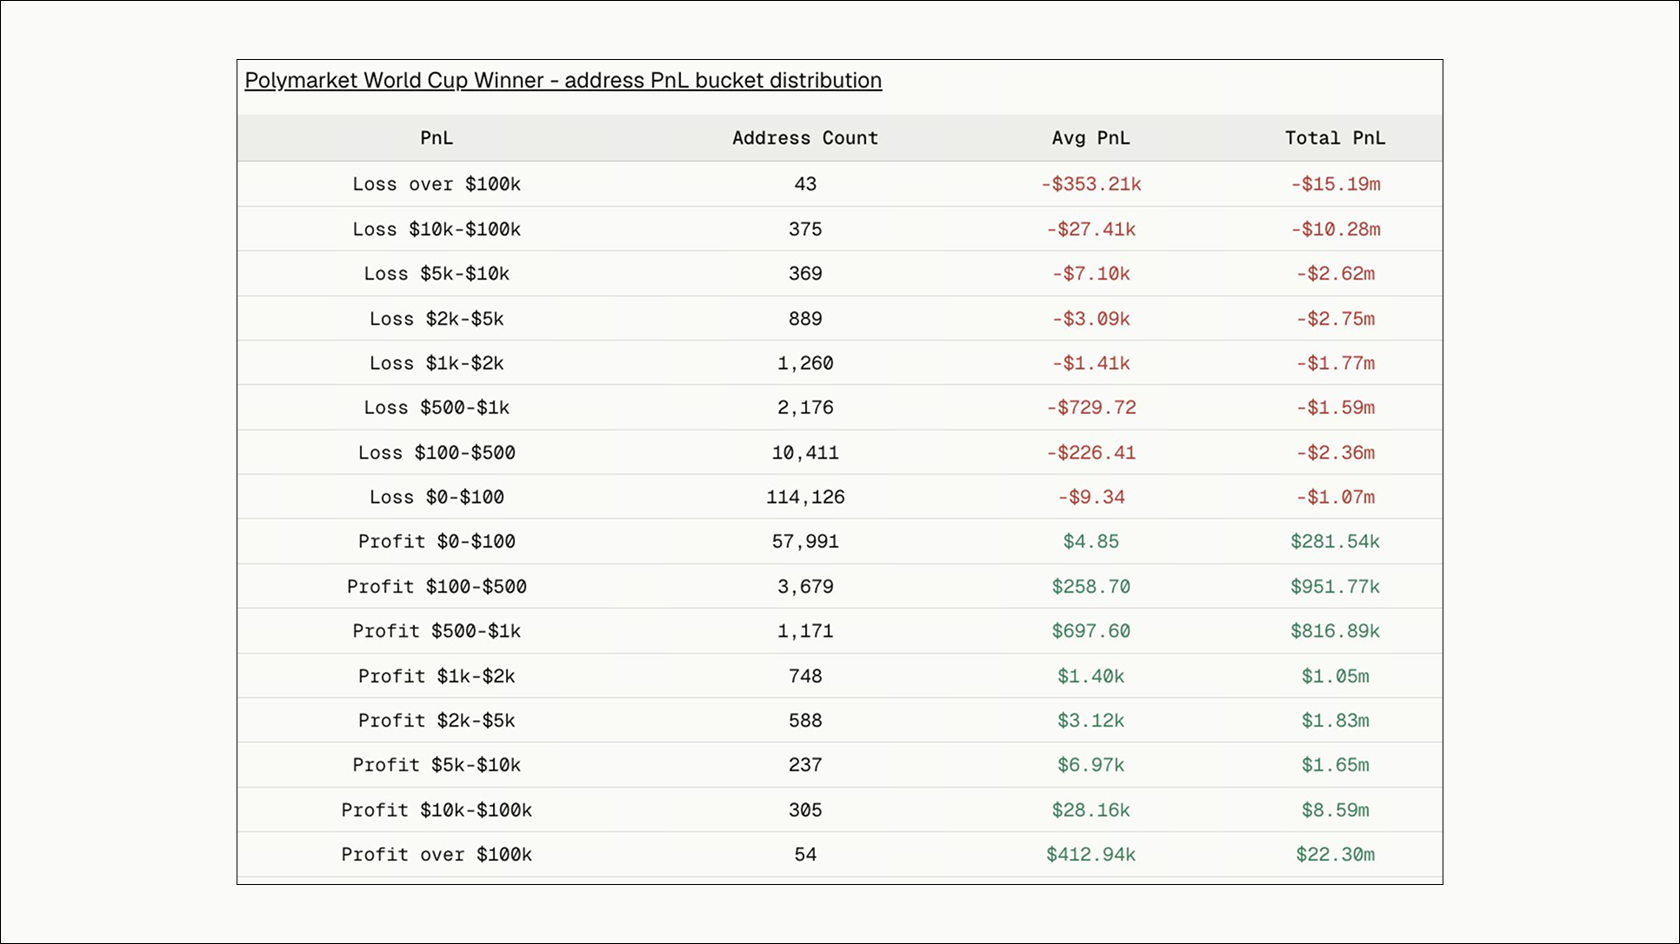Viewport: 1680px width, 944px height.
Task: Select the 'Profit $1k-$2k' row label
Action: click(x=437, y=676)
